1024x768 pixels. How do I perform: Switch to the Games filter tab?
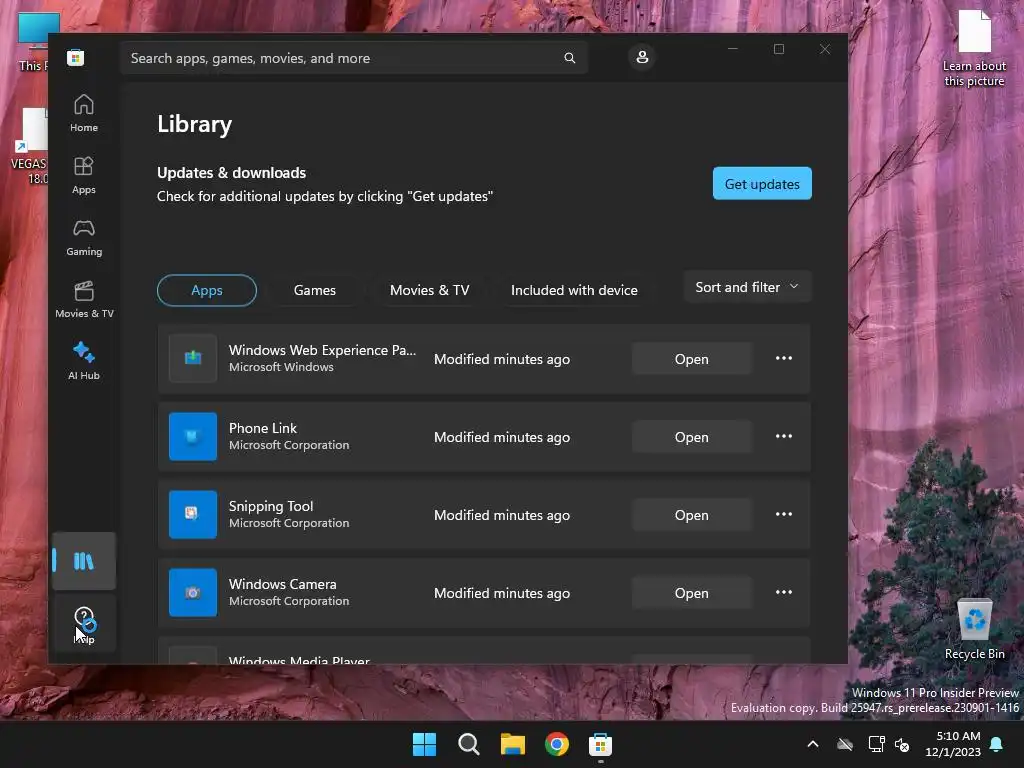315,290
